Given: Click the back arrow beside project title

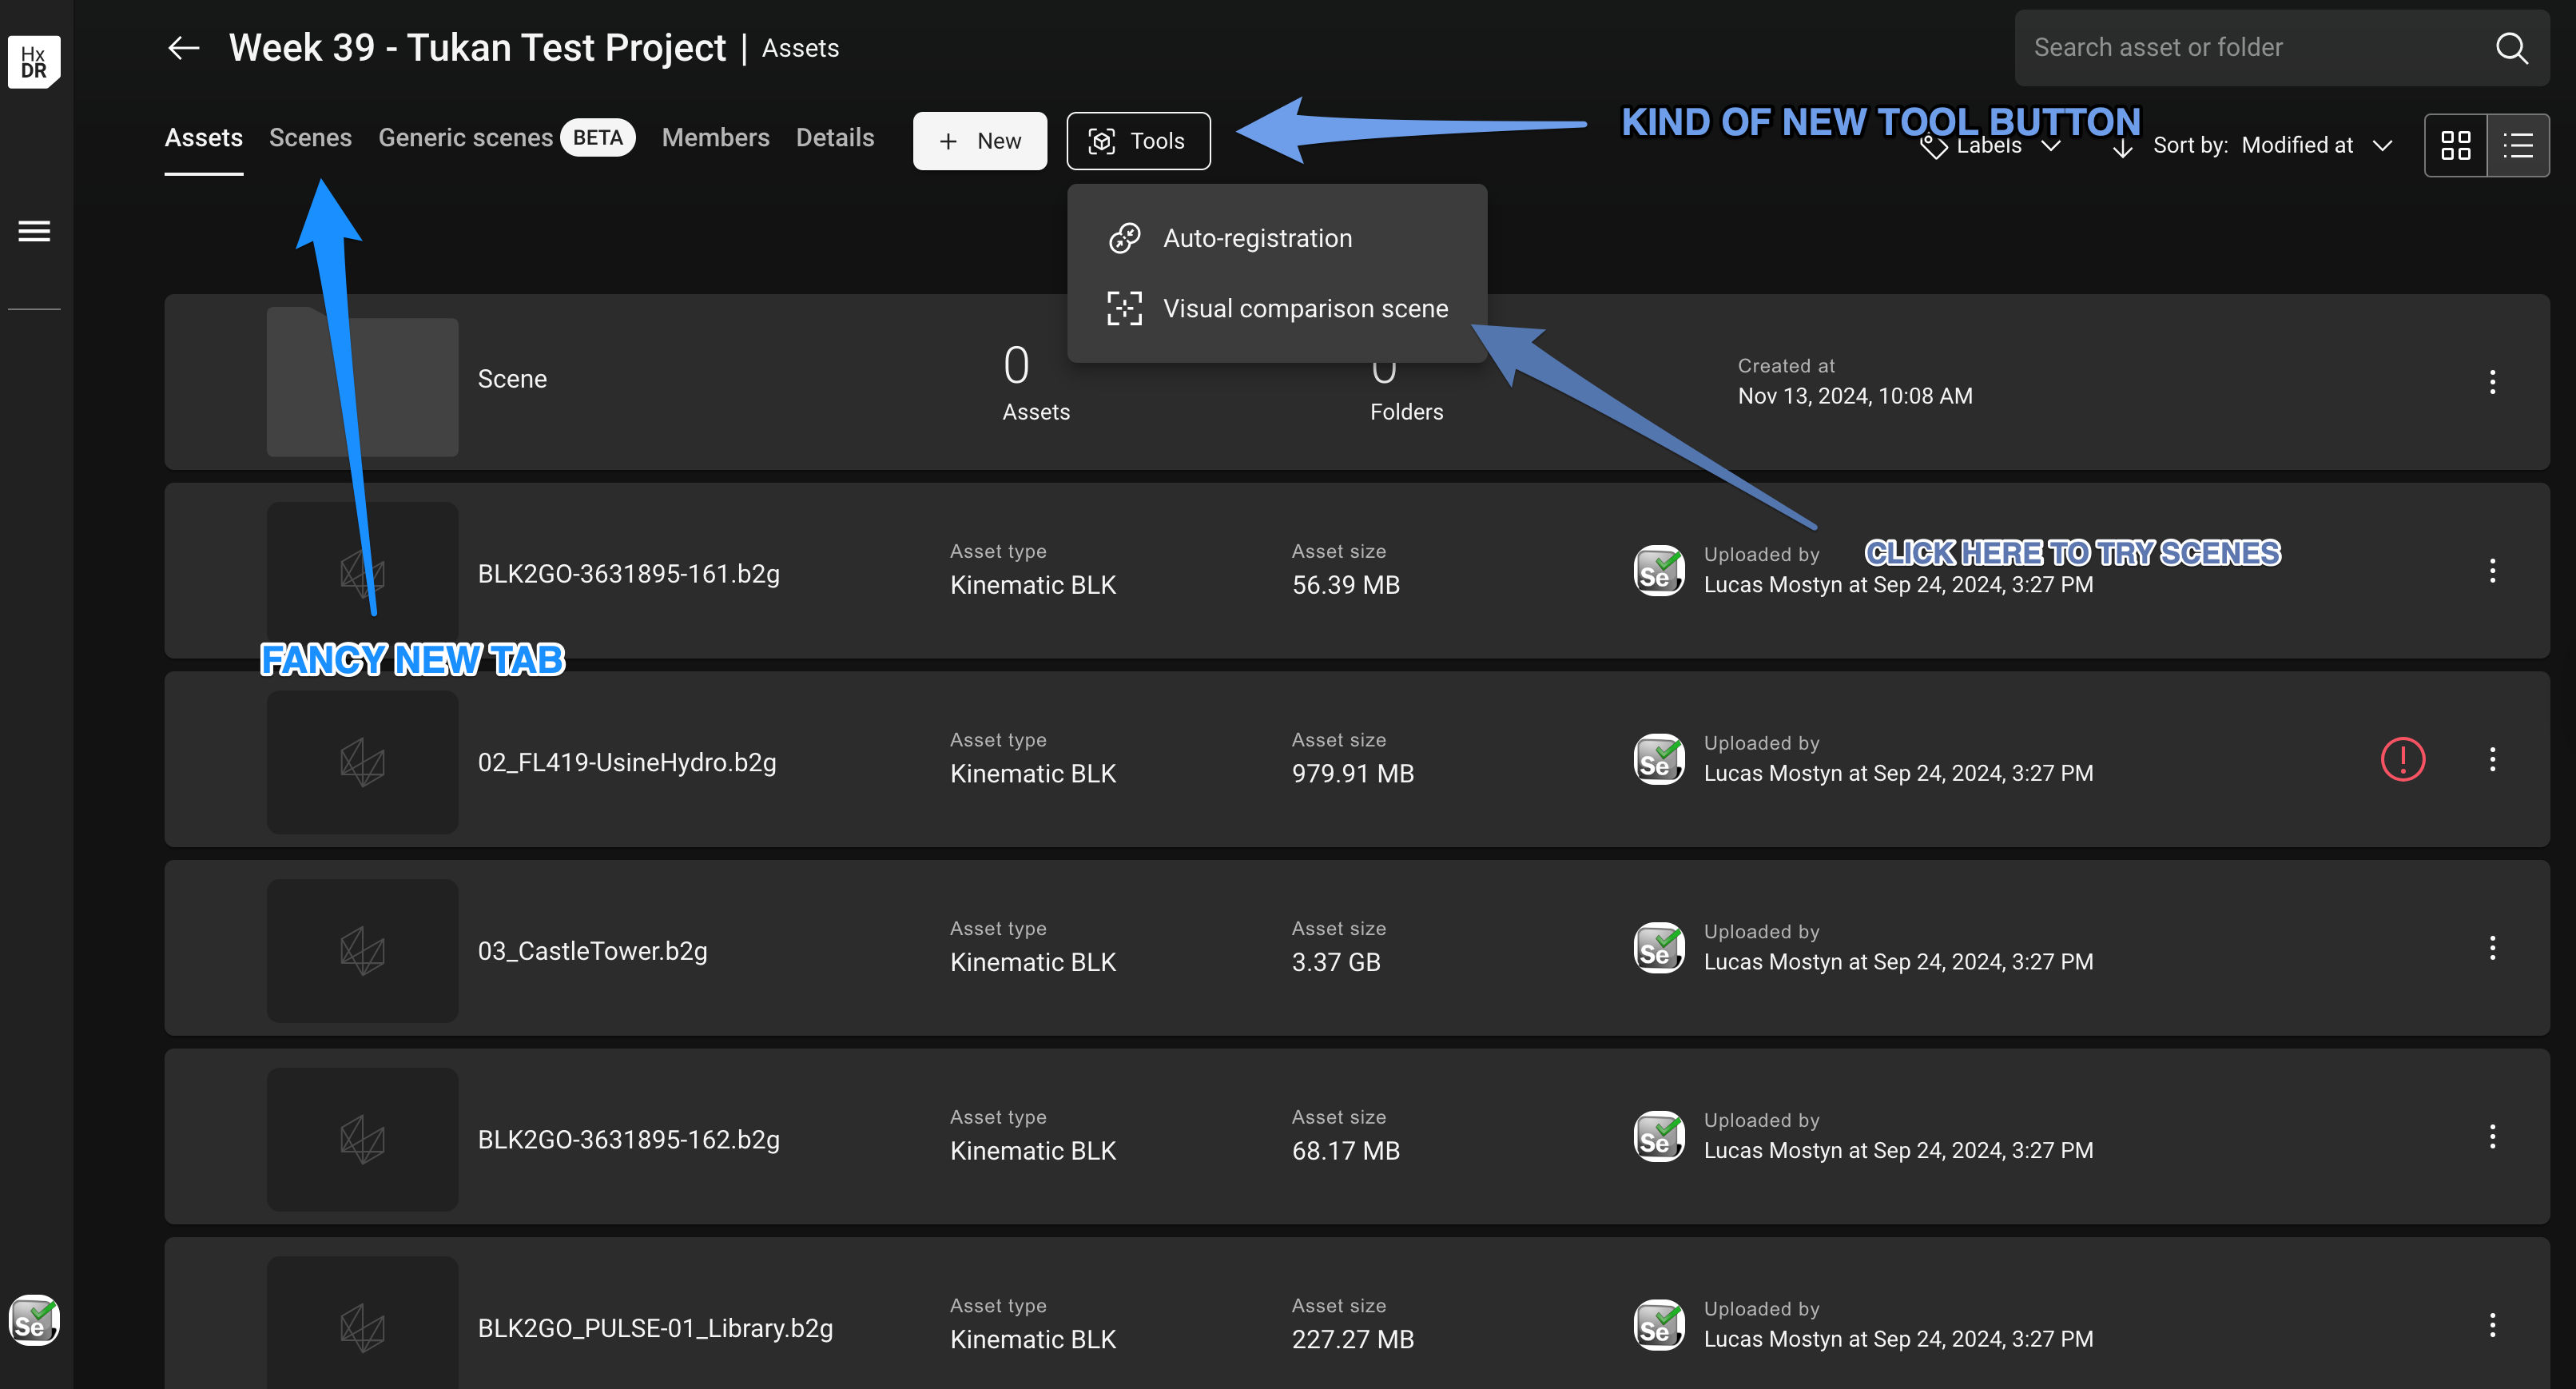Looking at the screenshot, I should tap(184, 48).
